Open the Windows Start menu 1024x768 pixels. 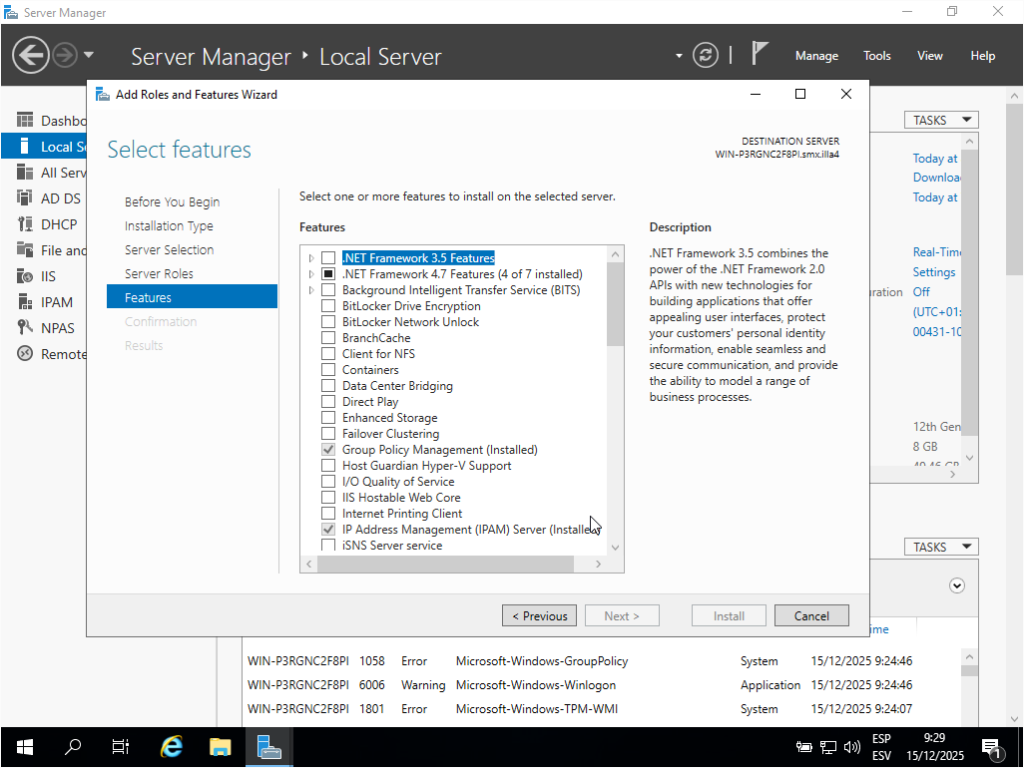(x=24, y=747)
